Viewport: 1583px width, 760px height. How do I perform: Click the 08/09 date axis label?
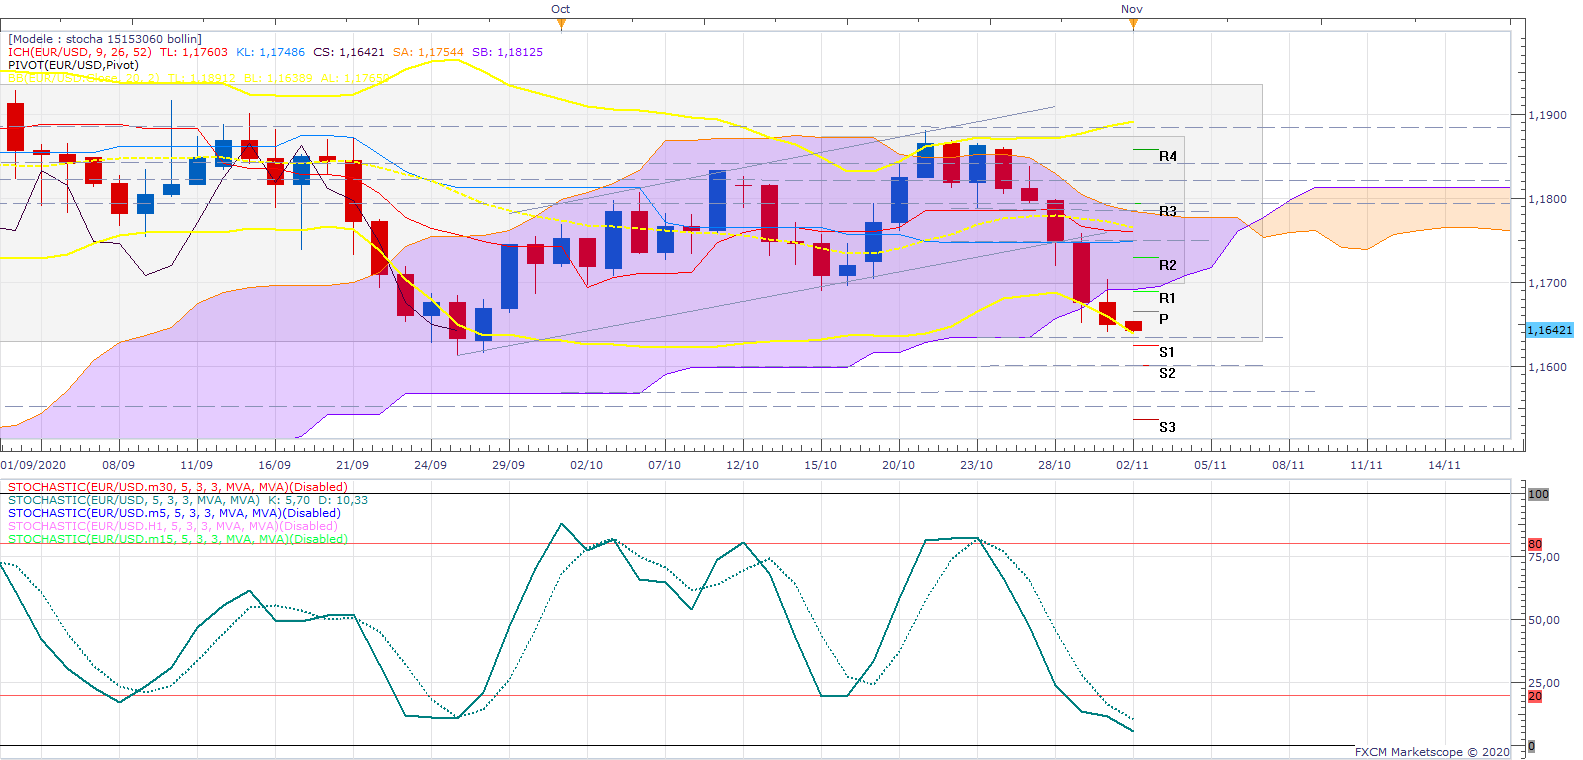pyautogui.click(x=119, y=465)
